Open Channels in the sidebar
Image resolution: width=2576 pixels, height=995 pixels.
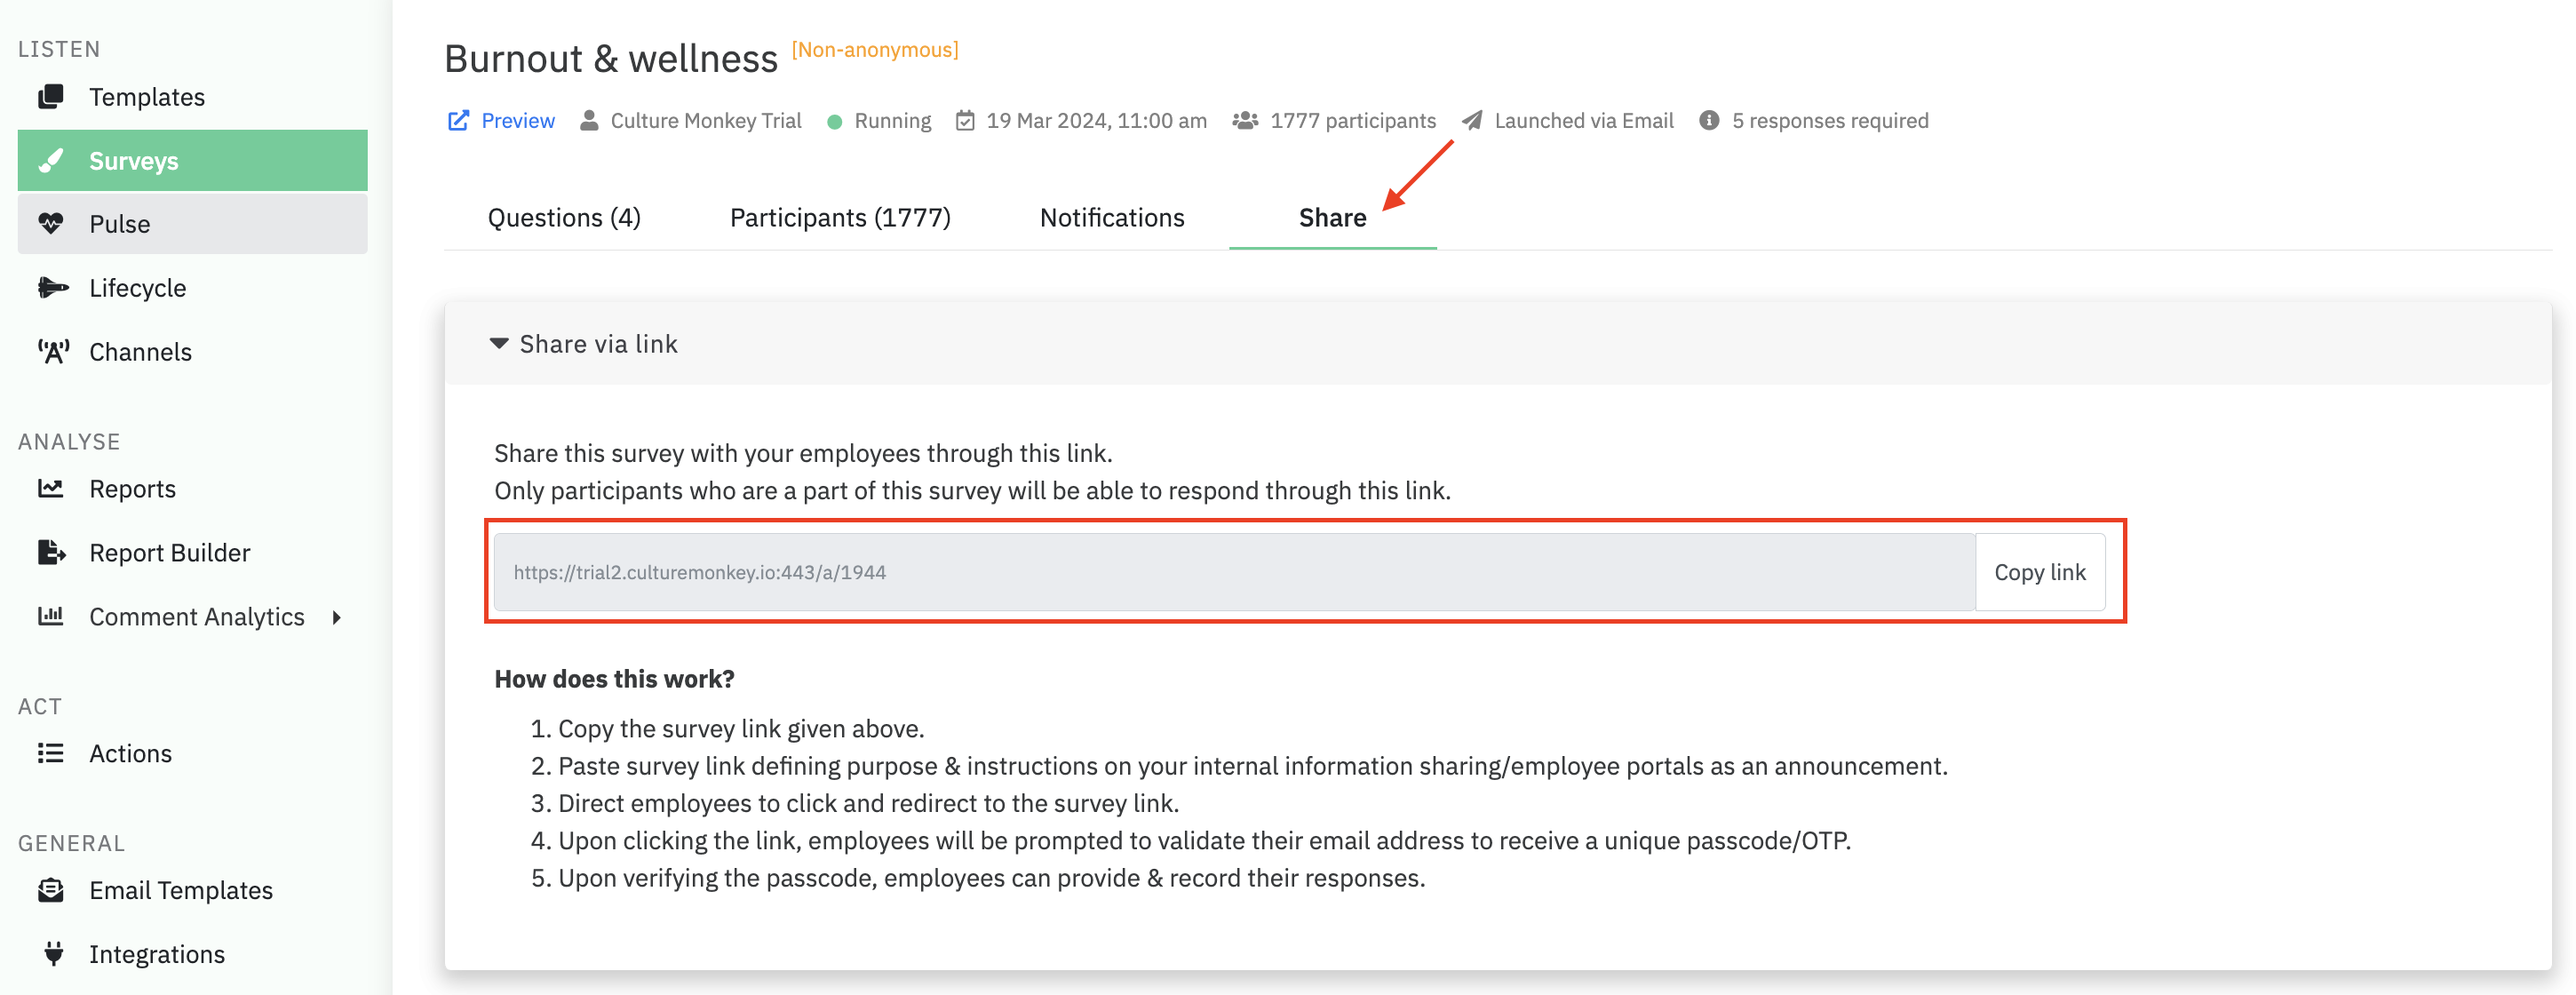192,351
